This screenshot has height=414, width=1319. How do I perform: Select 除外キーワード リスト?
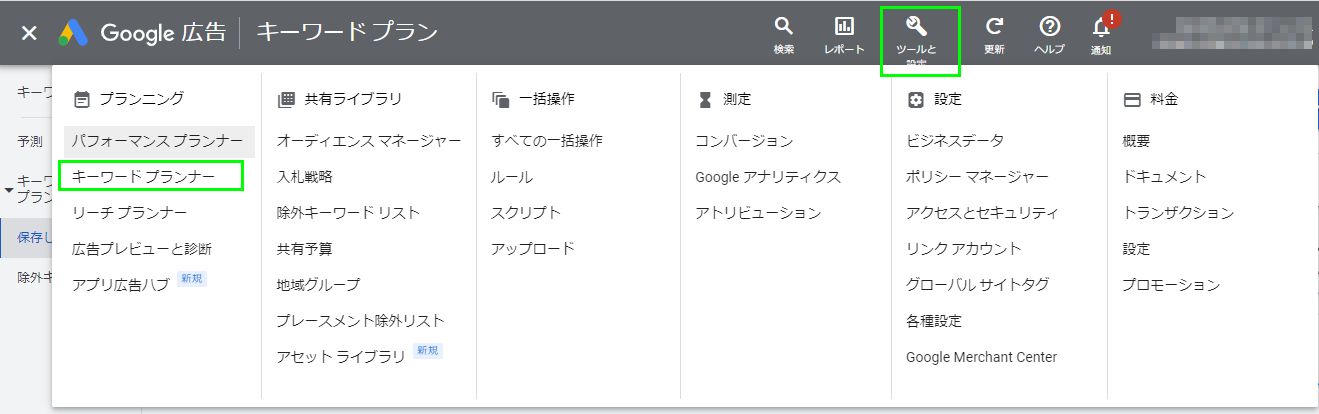[348, 213]
